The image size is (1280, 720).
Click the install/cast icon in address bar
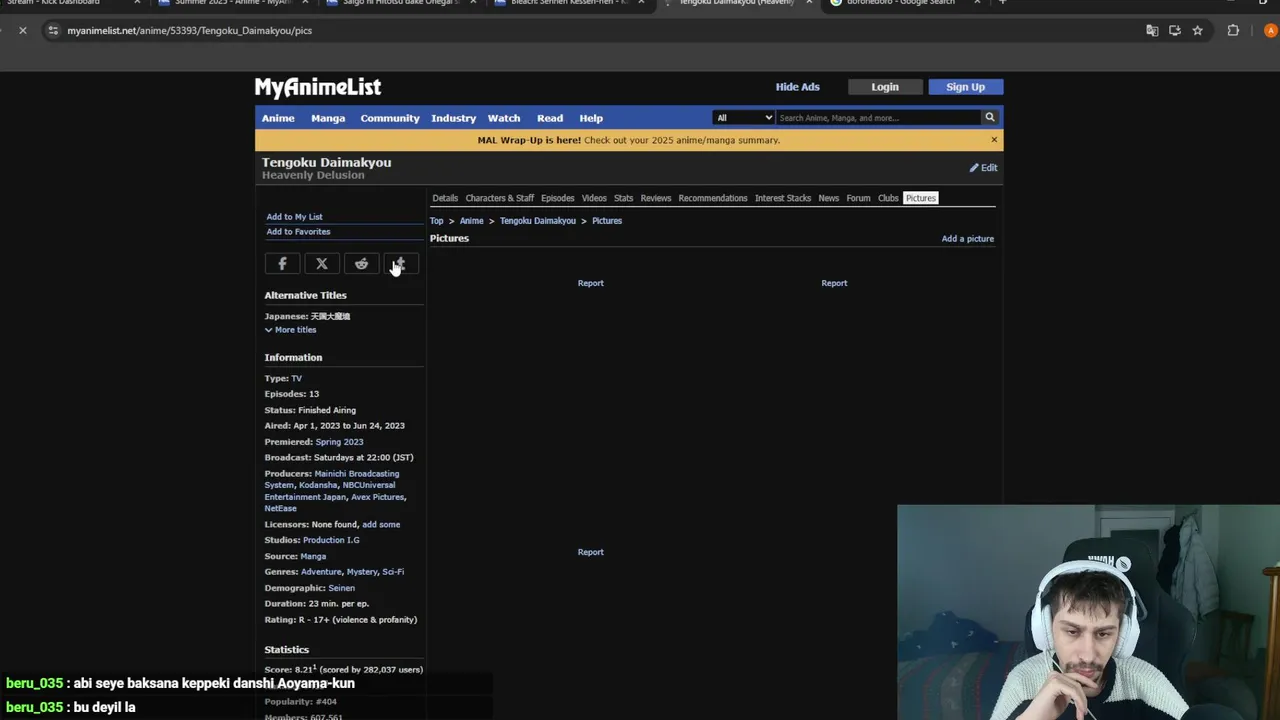tap(1175, 31)
